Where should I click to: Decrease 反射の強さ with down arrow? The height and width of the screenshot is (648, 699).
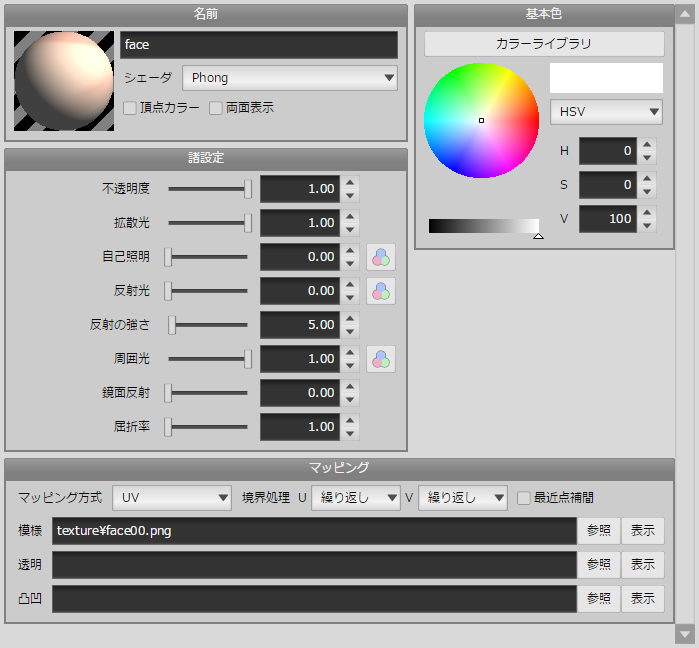[350, 332]
